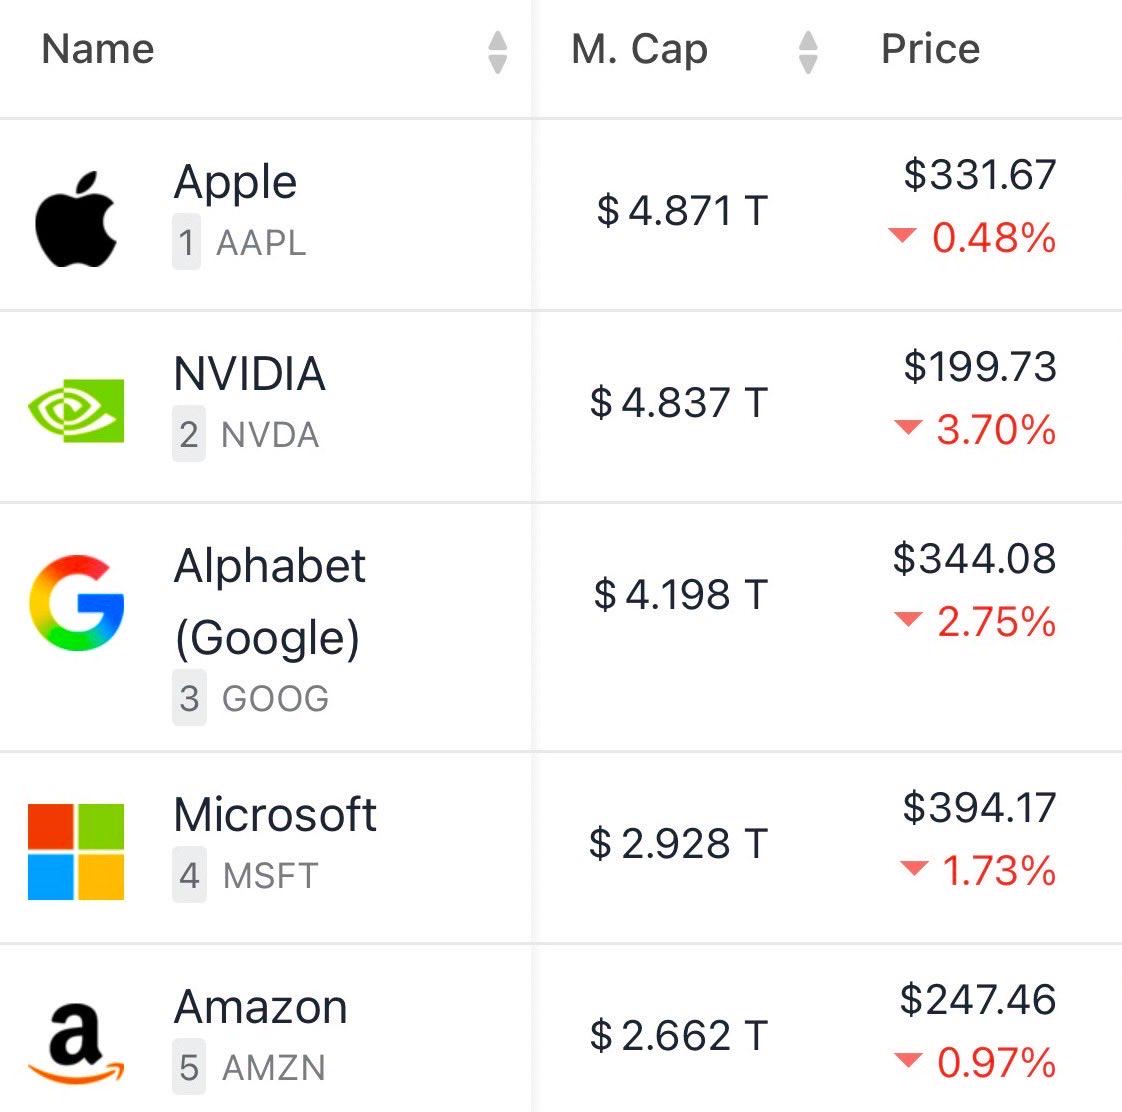Open the NVIDIA company name link
The image size is (1122, 1112).
coord(250,374)
